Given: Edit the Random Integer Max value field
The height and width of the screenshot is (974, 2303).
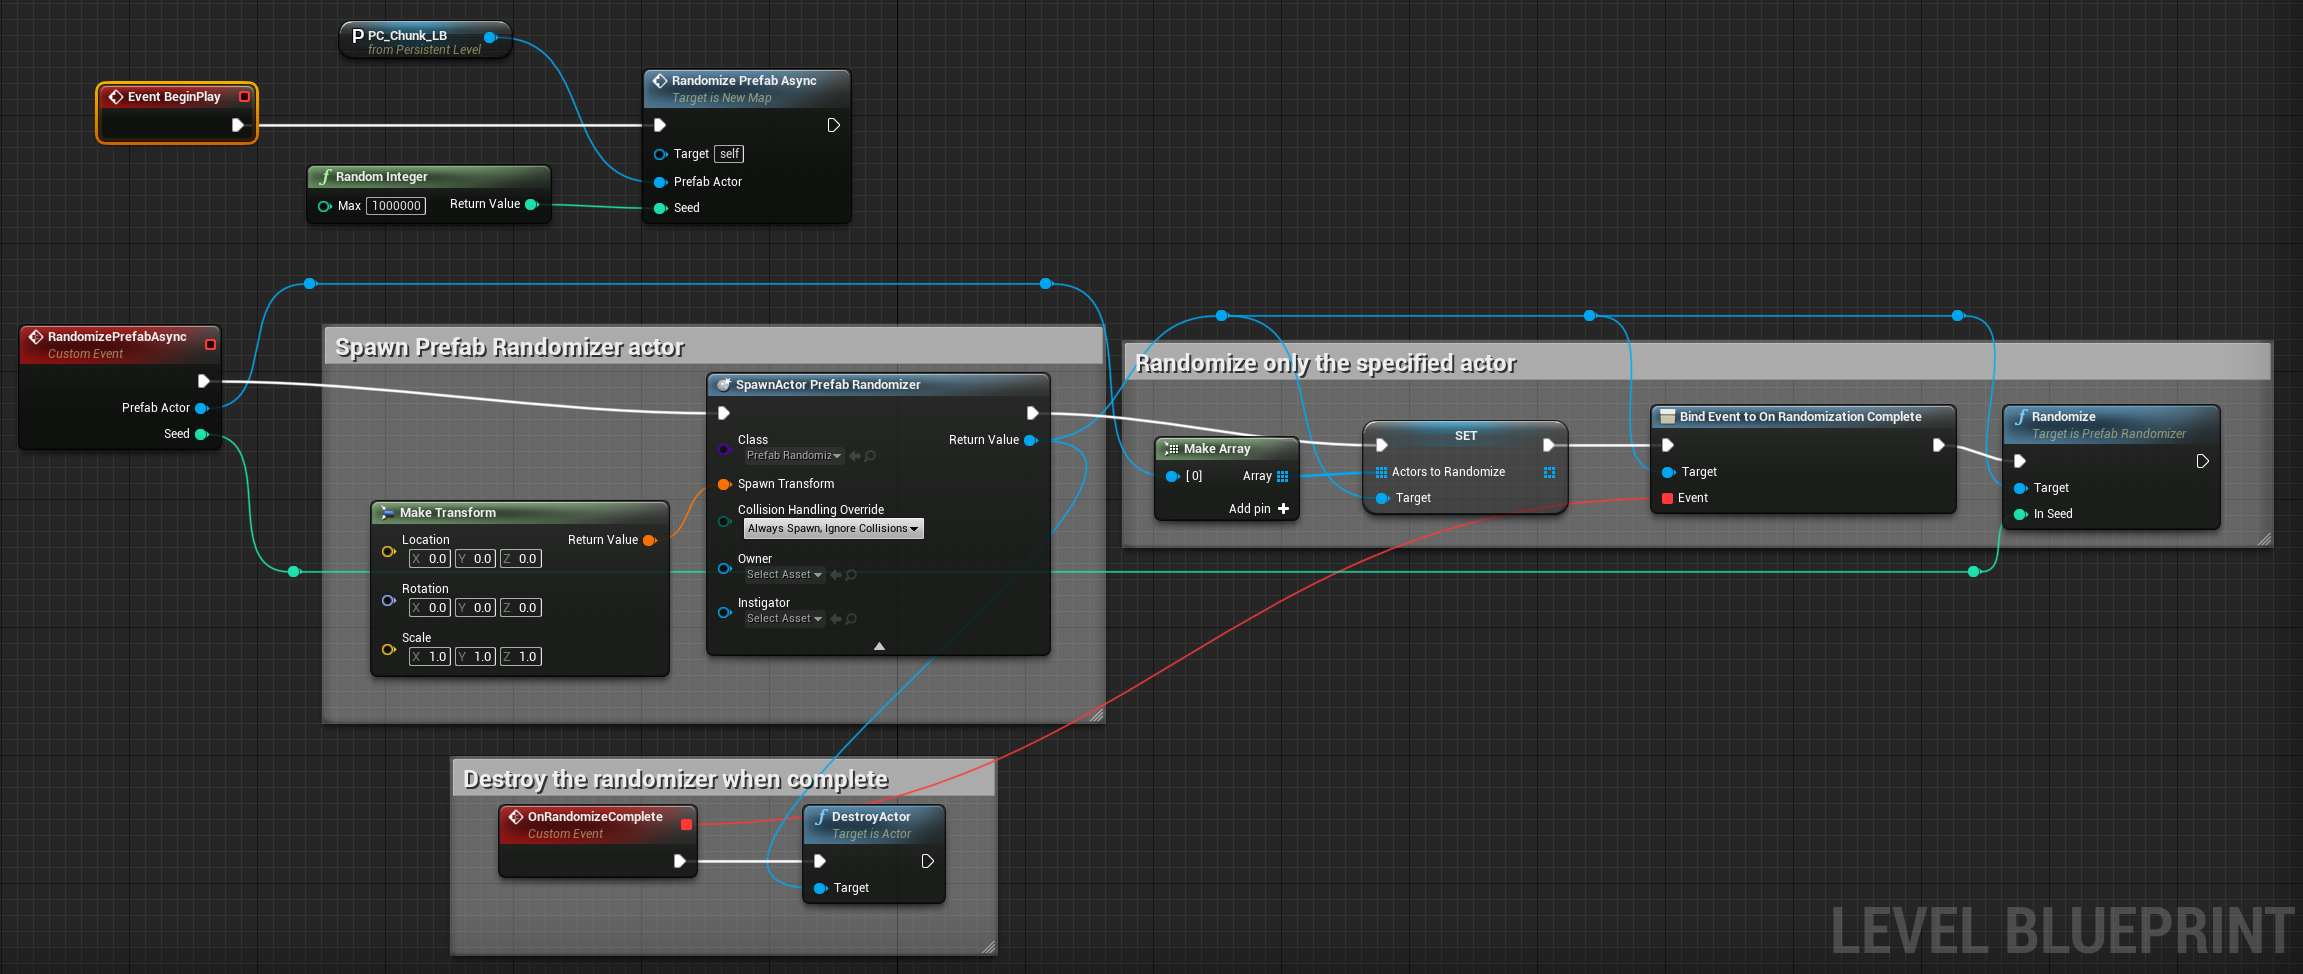Looking at the screenshot, I should coord(396,206).
